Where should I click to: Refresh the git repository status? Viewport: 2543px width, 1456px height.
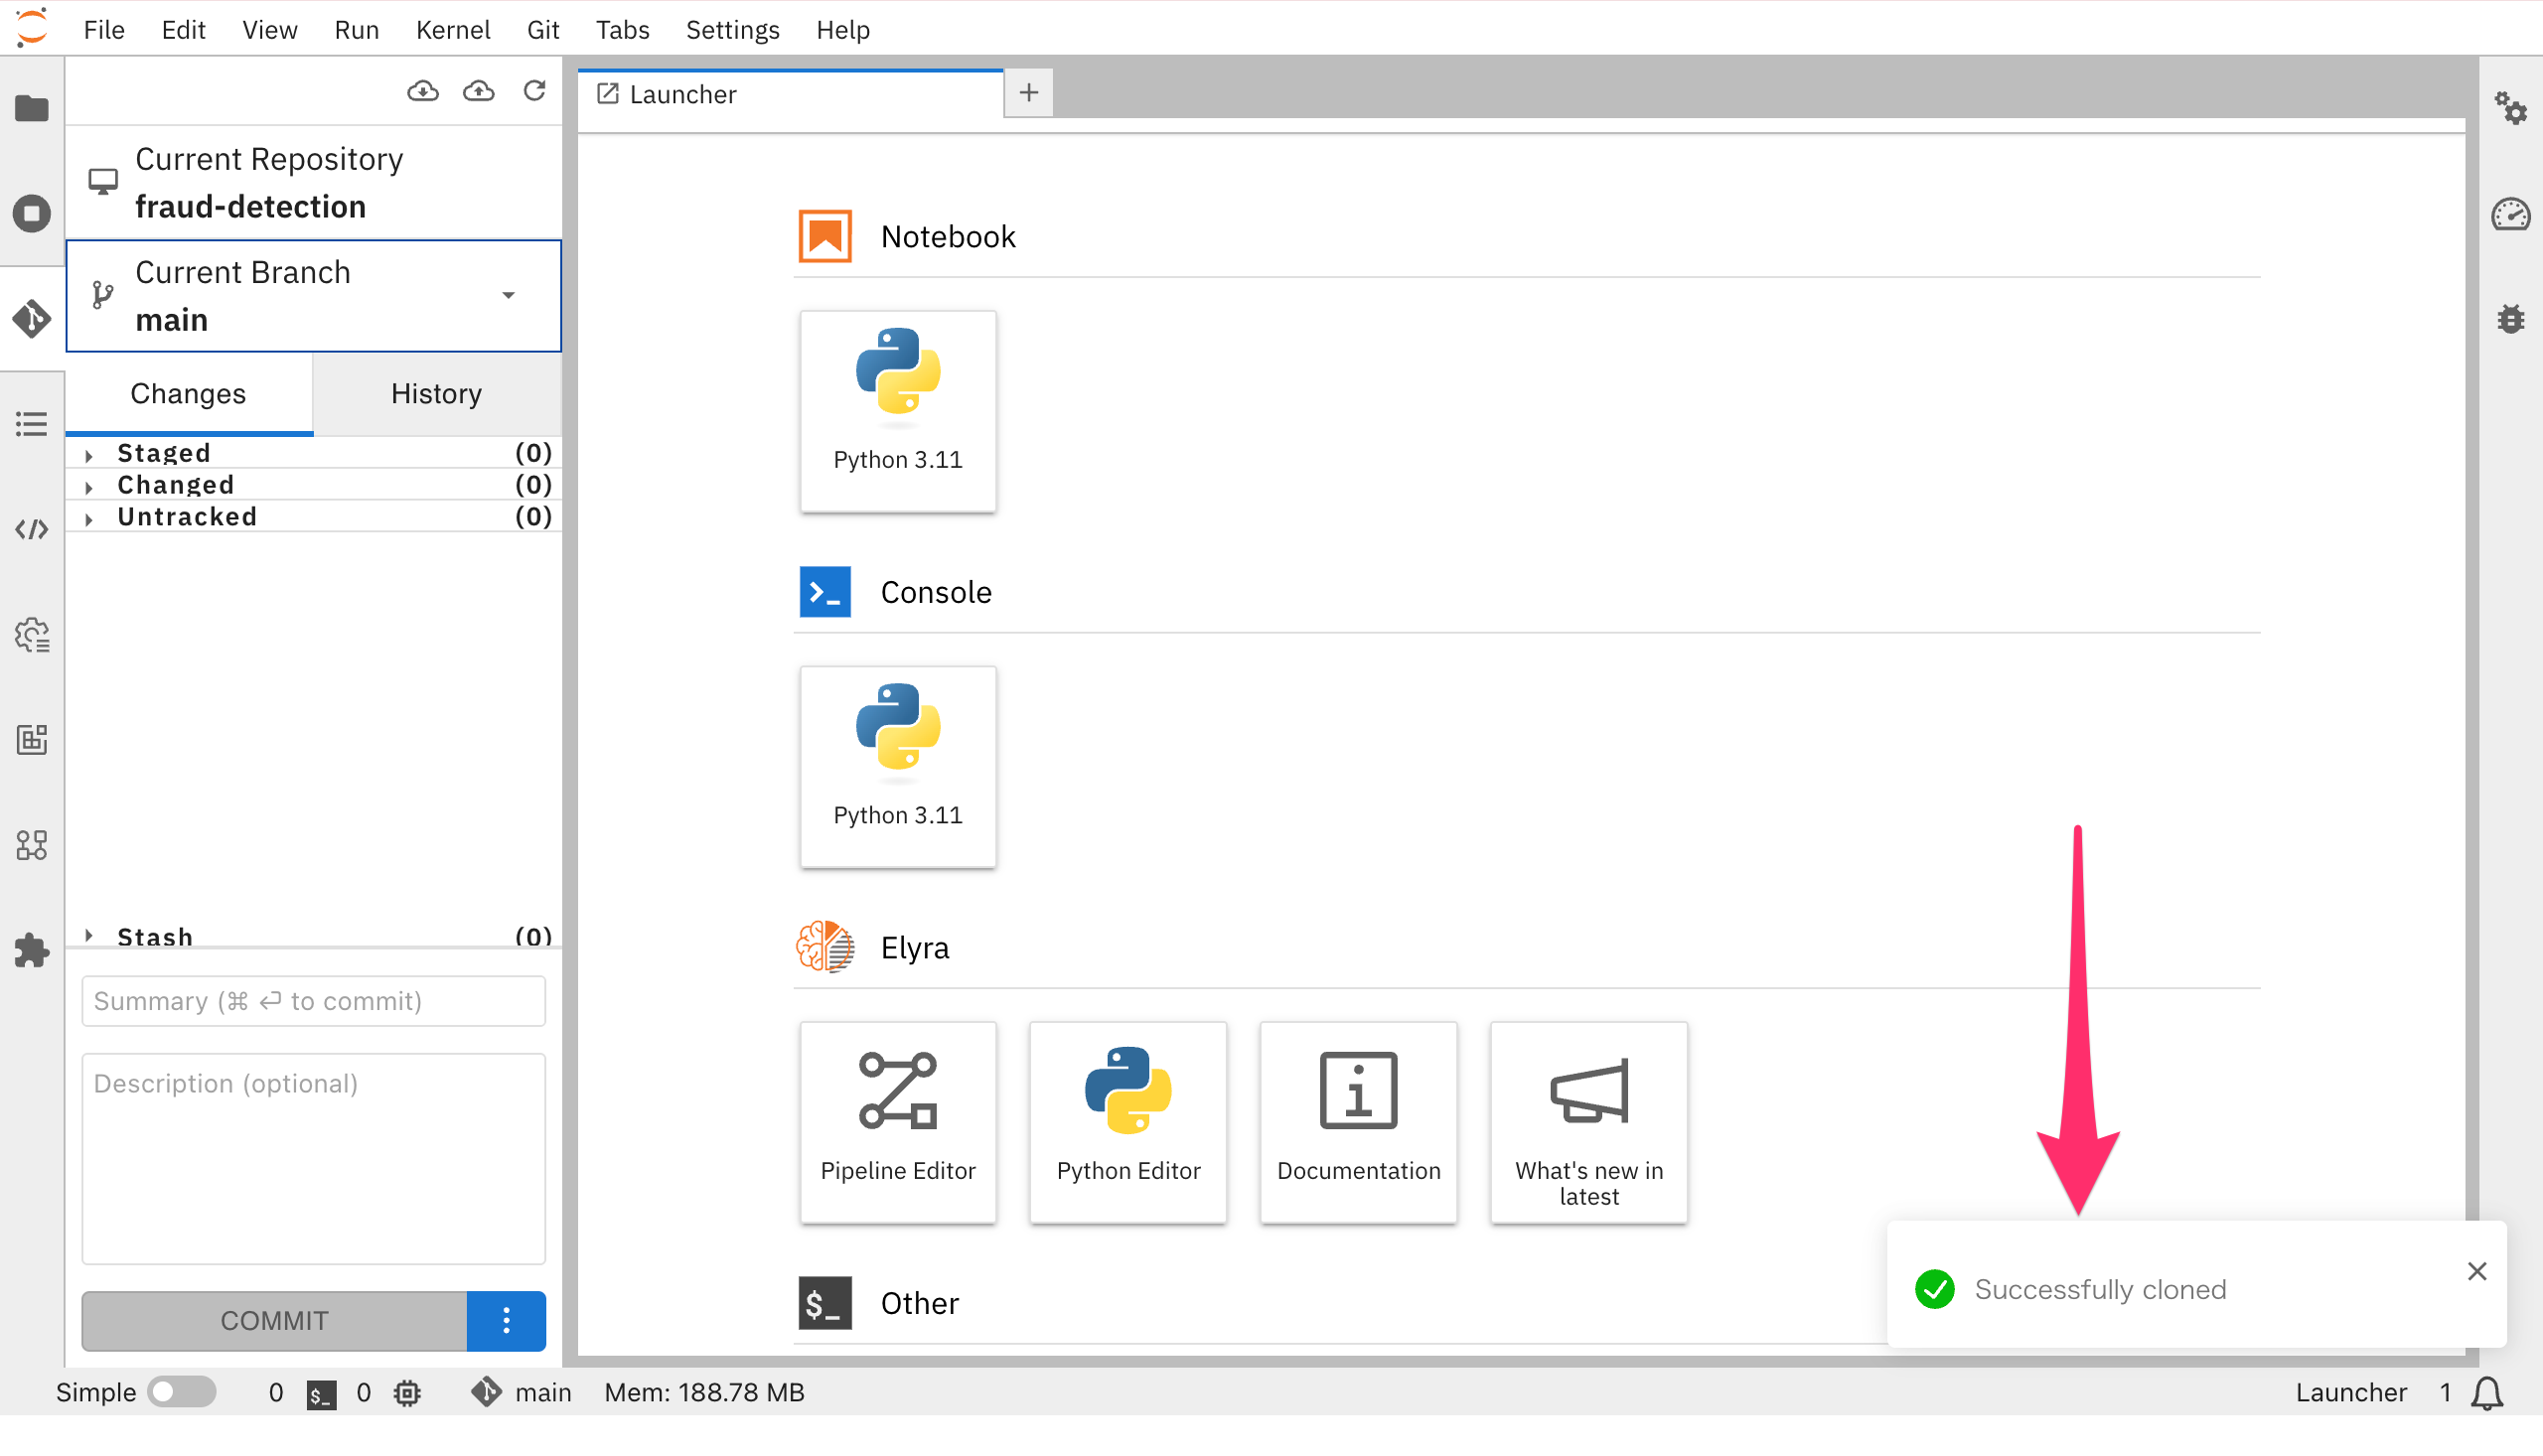535,92
